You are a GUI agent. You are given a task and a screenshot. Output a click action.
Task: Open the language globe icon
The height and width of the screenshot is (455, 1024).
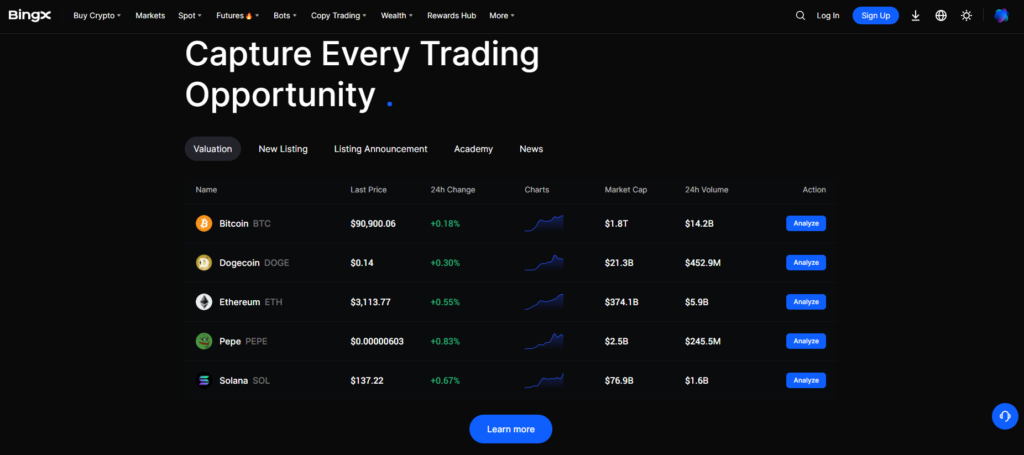click(x=941, y=16)
